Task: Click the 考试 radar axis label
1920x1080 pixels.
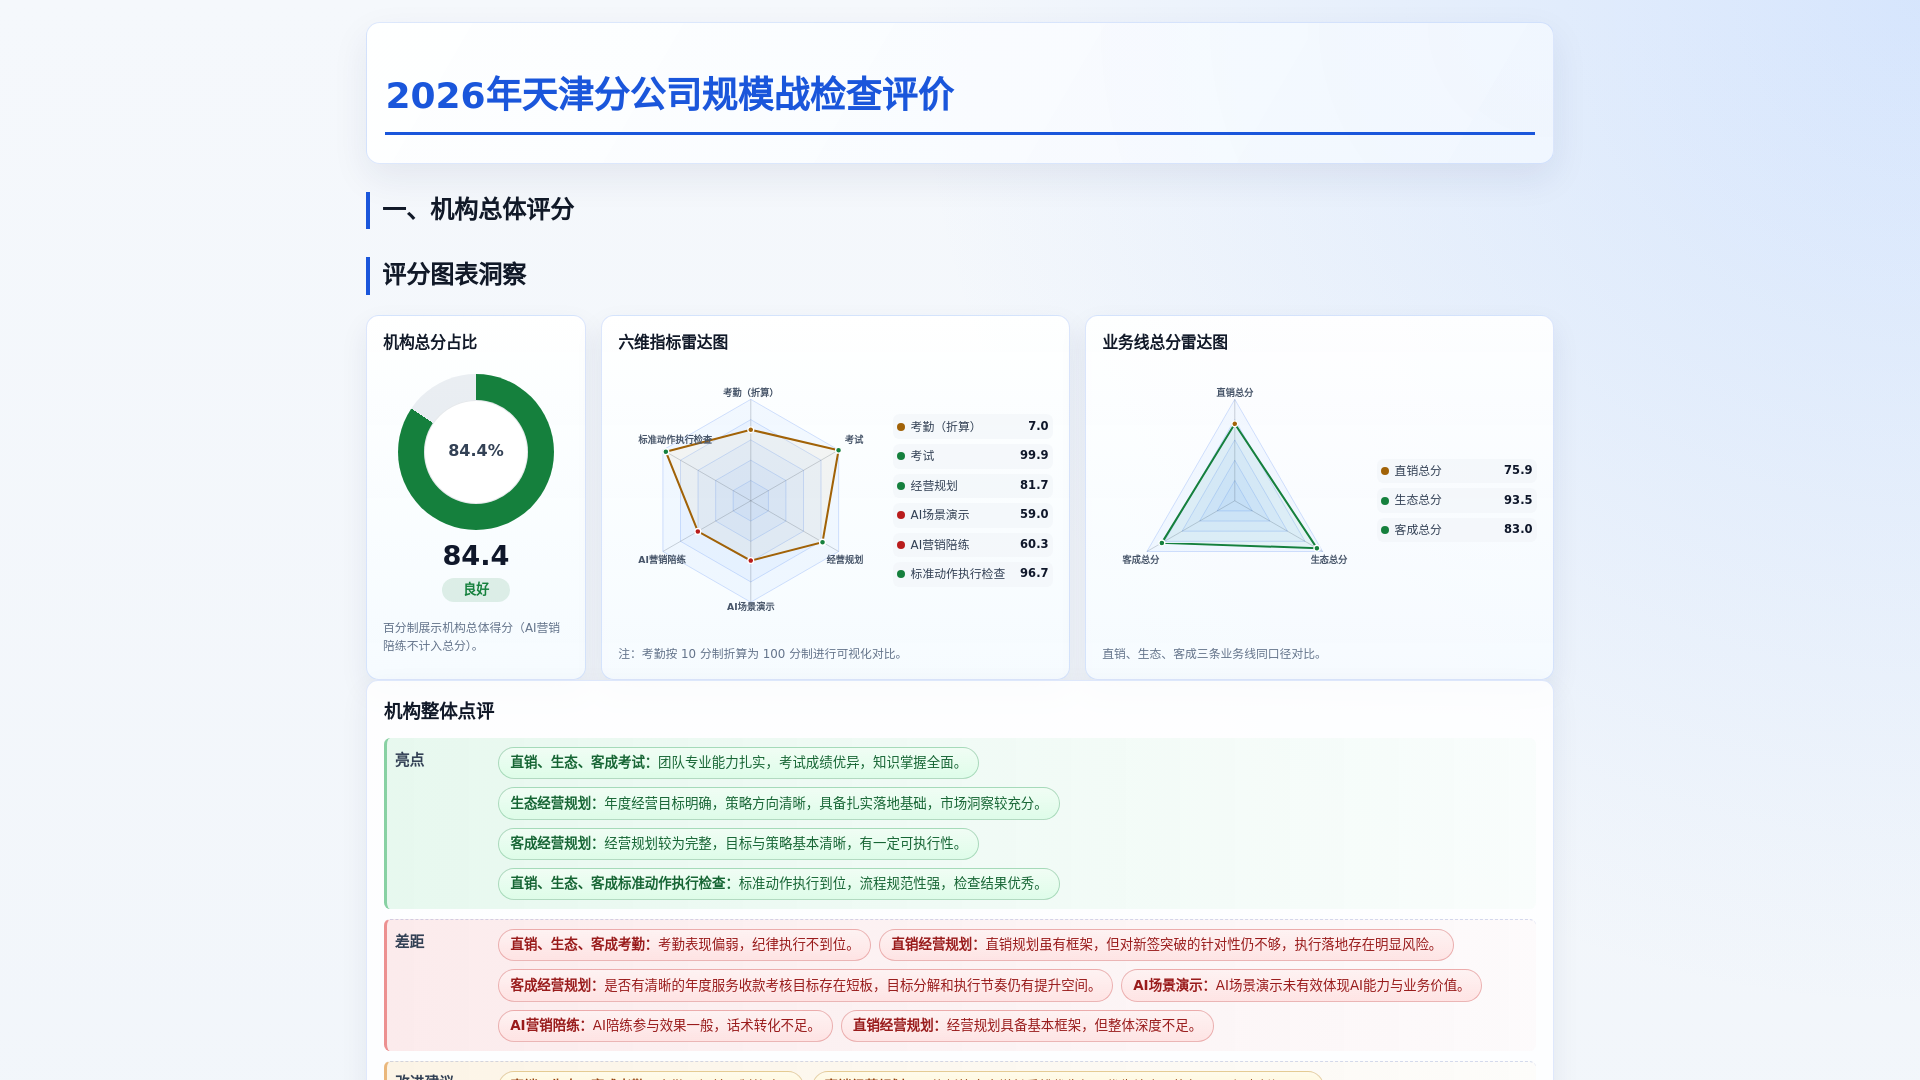Action: coord(854,440)
